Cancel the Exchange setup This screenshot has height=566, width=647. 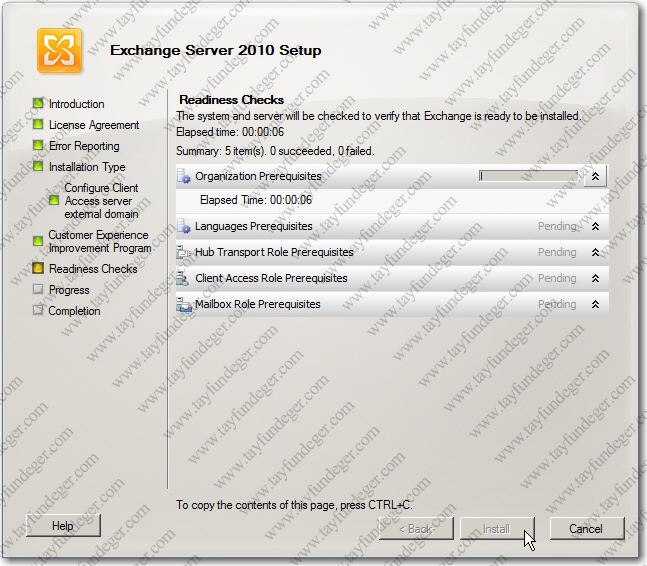pyautogui.click(x=587, y=528)
